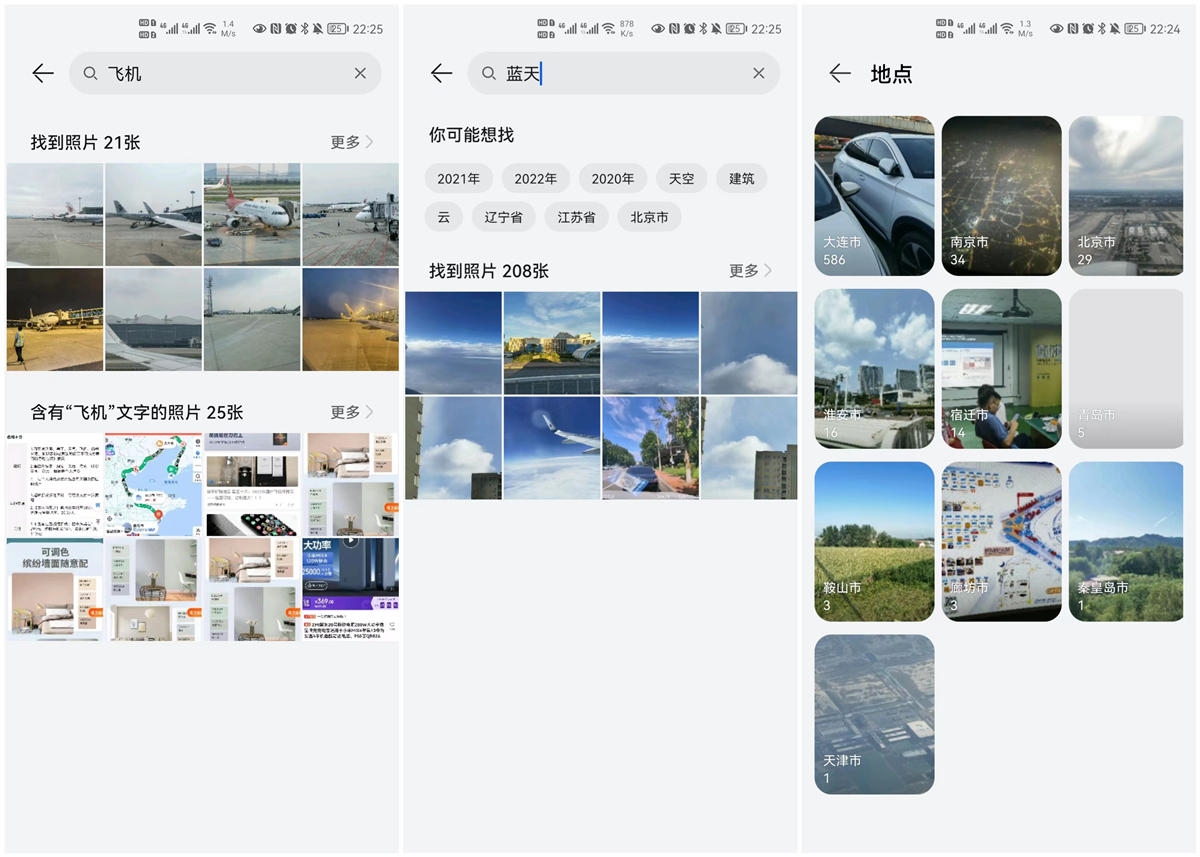
Task: Select the 江苏省 filter option
Action: (576, 216)
